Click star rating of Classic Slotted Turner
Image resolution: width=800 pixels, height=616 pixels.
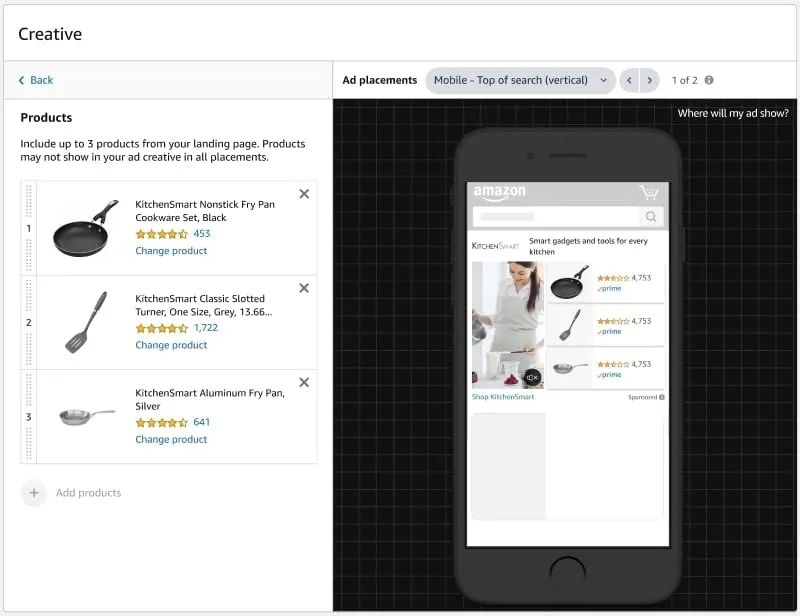(162, 328)
